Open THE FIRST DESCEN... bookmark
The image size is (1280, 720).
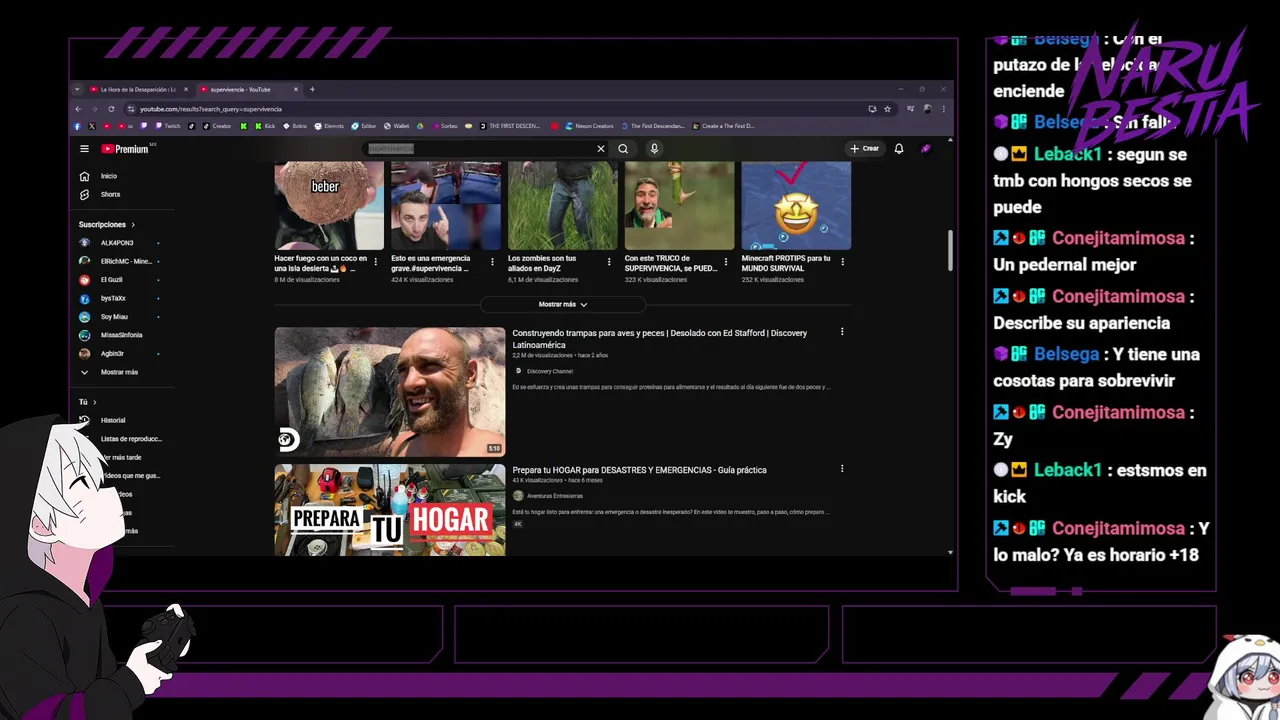click(510, 126)
